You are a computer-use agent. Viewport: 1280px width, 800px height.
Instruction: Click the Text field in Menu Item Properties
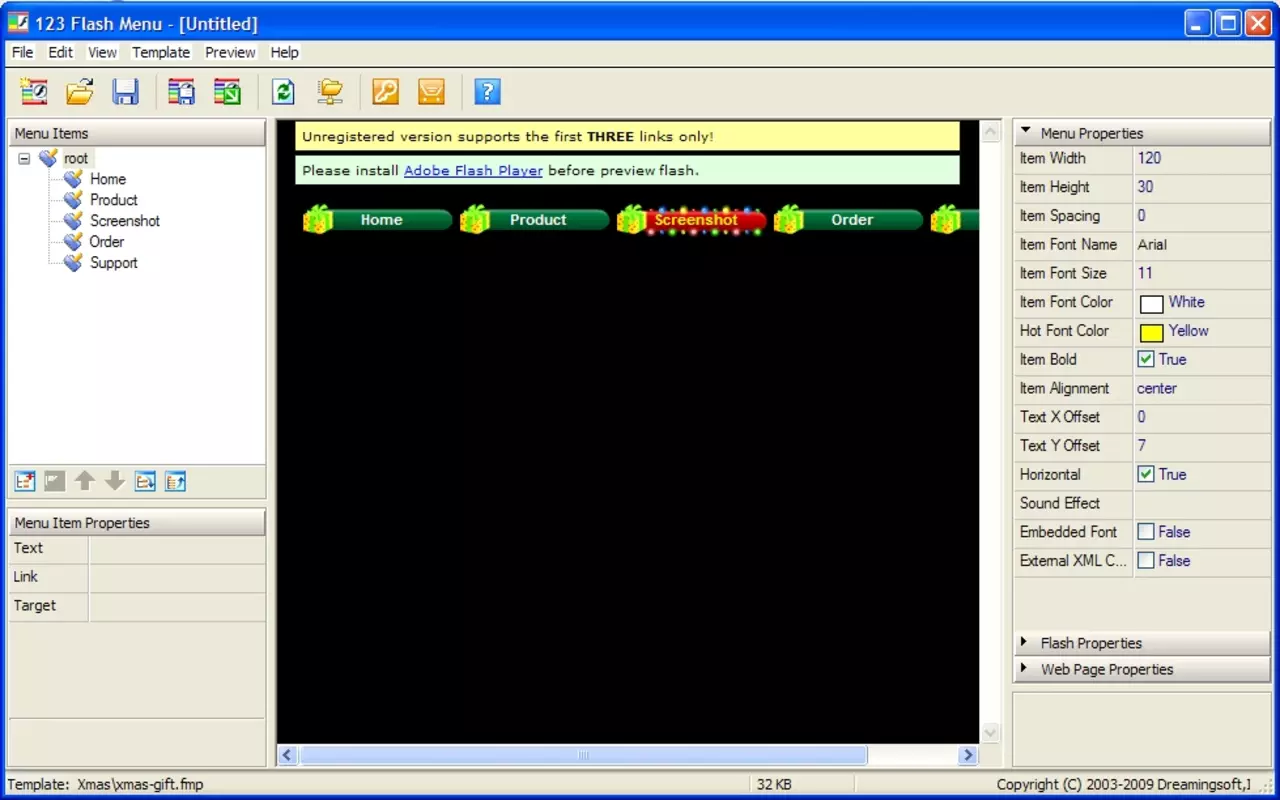click(x=177, y=548)
